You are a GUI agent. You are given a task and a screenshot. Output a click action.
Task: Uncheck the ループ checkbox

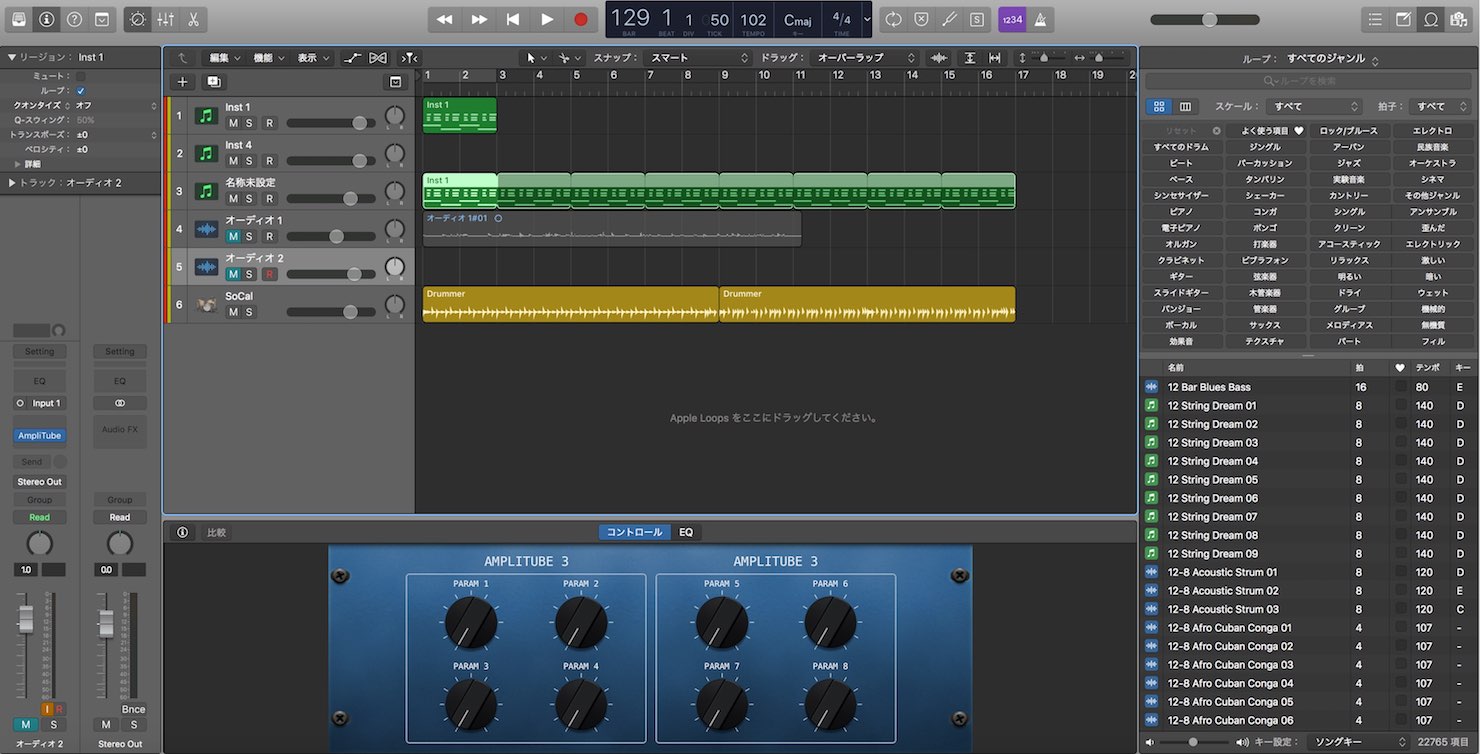tap(81, 91)
